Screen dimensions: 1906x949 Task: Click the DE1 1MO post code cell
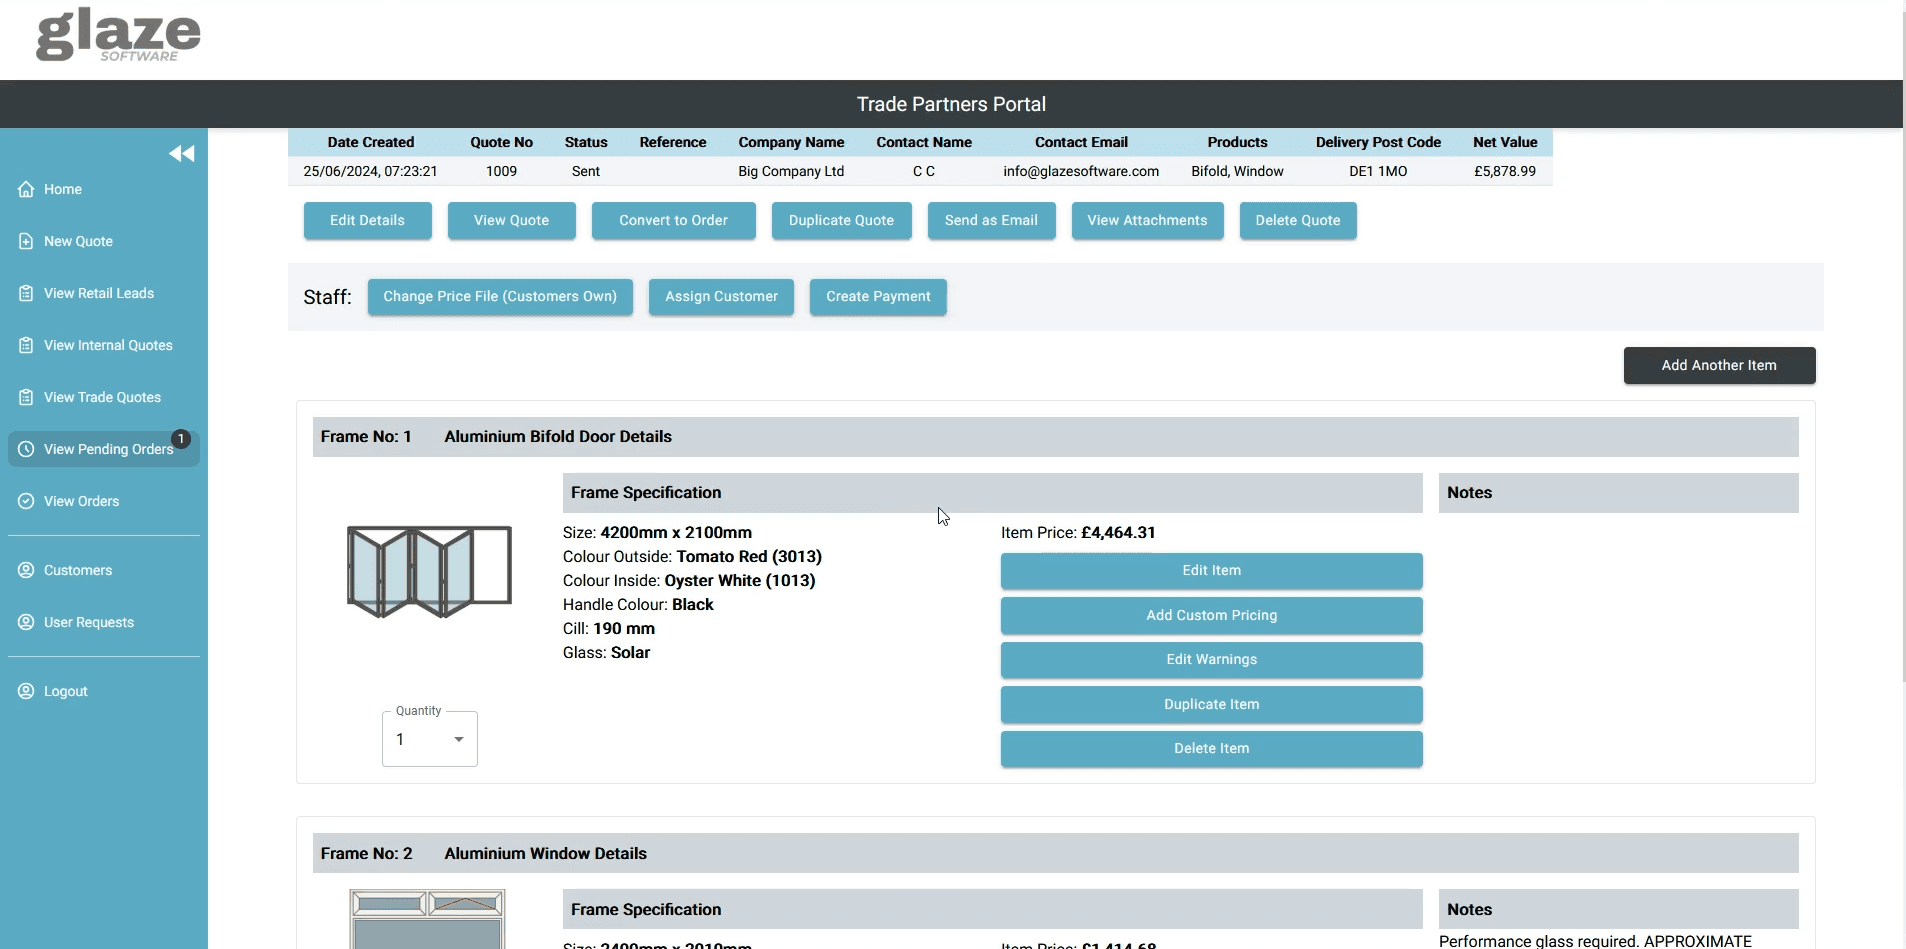1378,171
